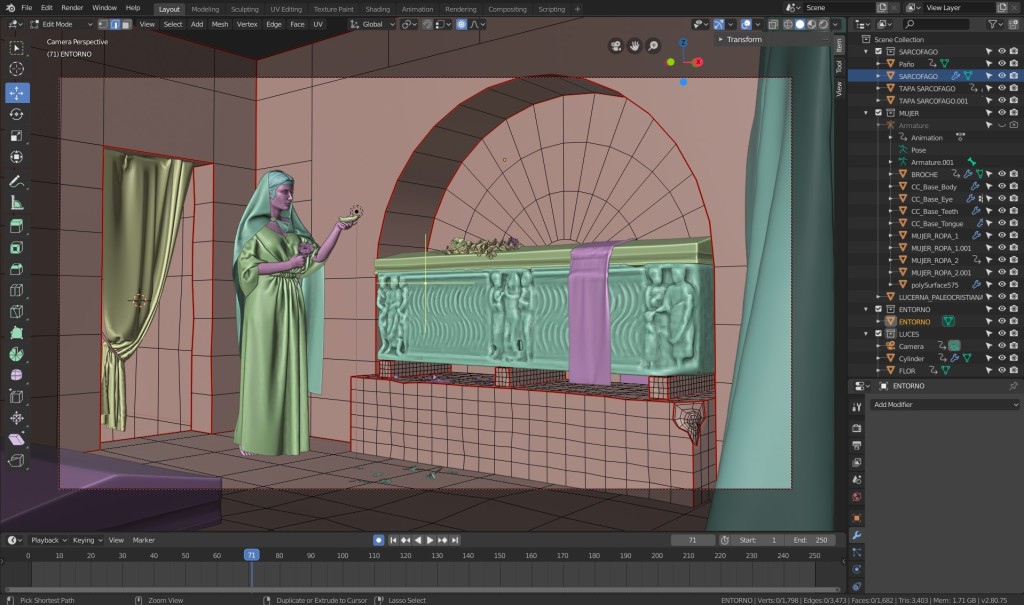Uncheck the MUJER collection checkbox
The width and height of the screenshot is (1024, 605).
[x=879, y=113]
